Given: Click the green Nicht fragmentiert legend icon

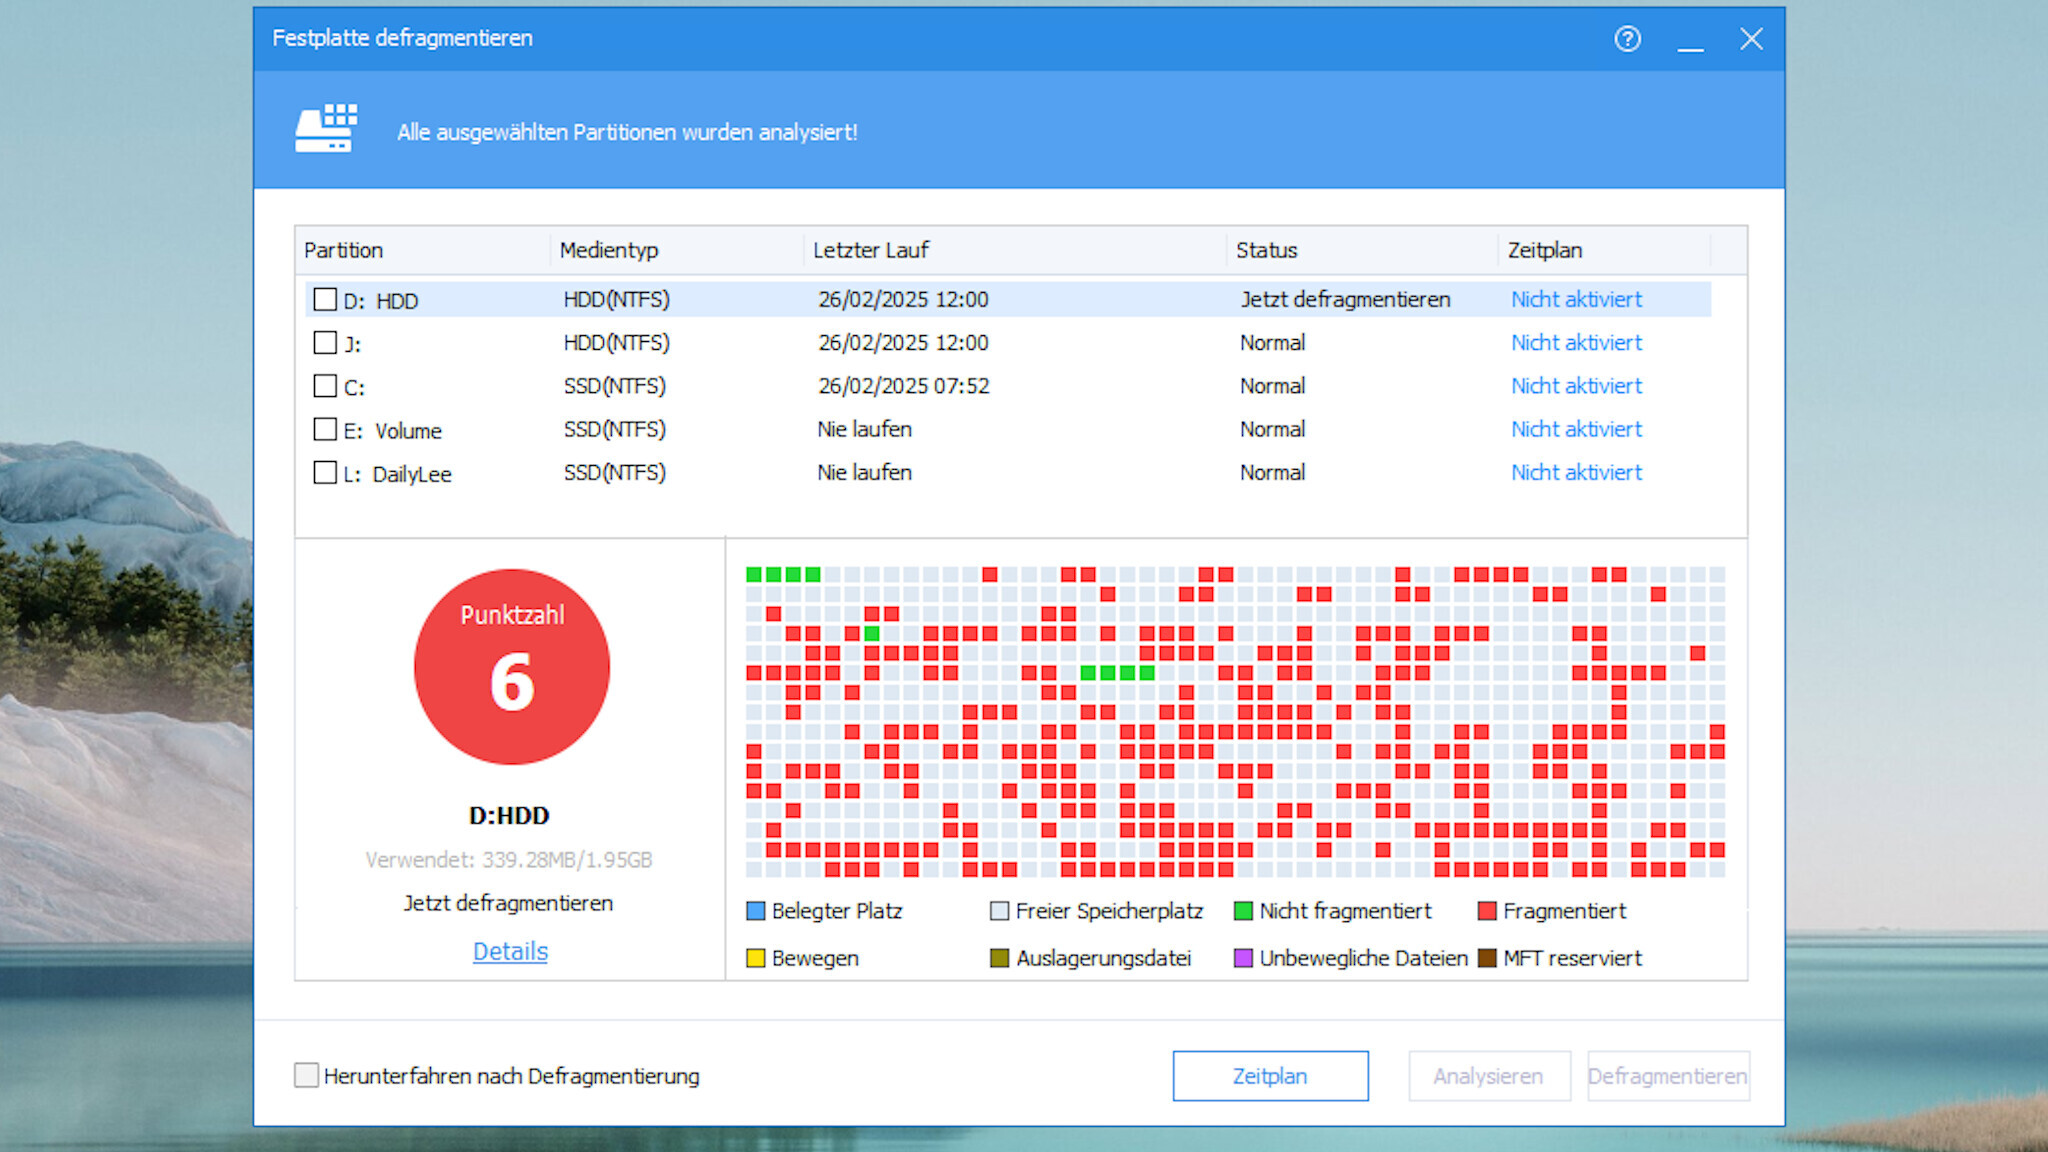Looking at the screenshot, I should [1243, 910].
